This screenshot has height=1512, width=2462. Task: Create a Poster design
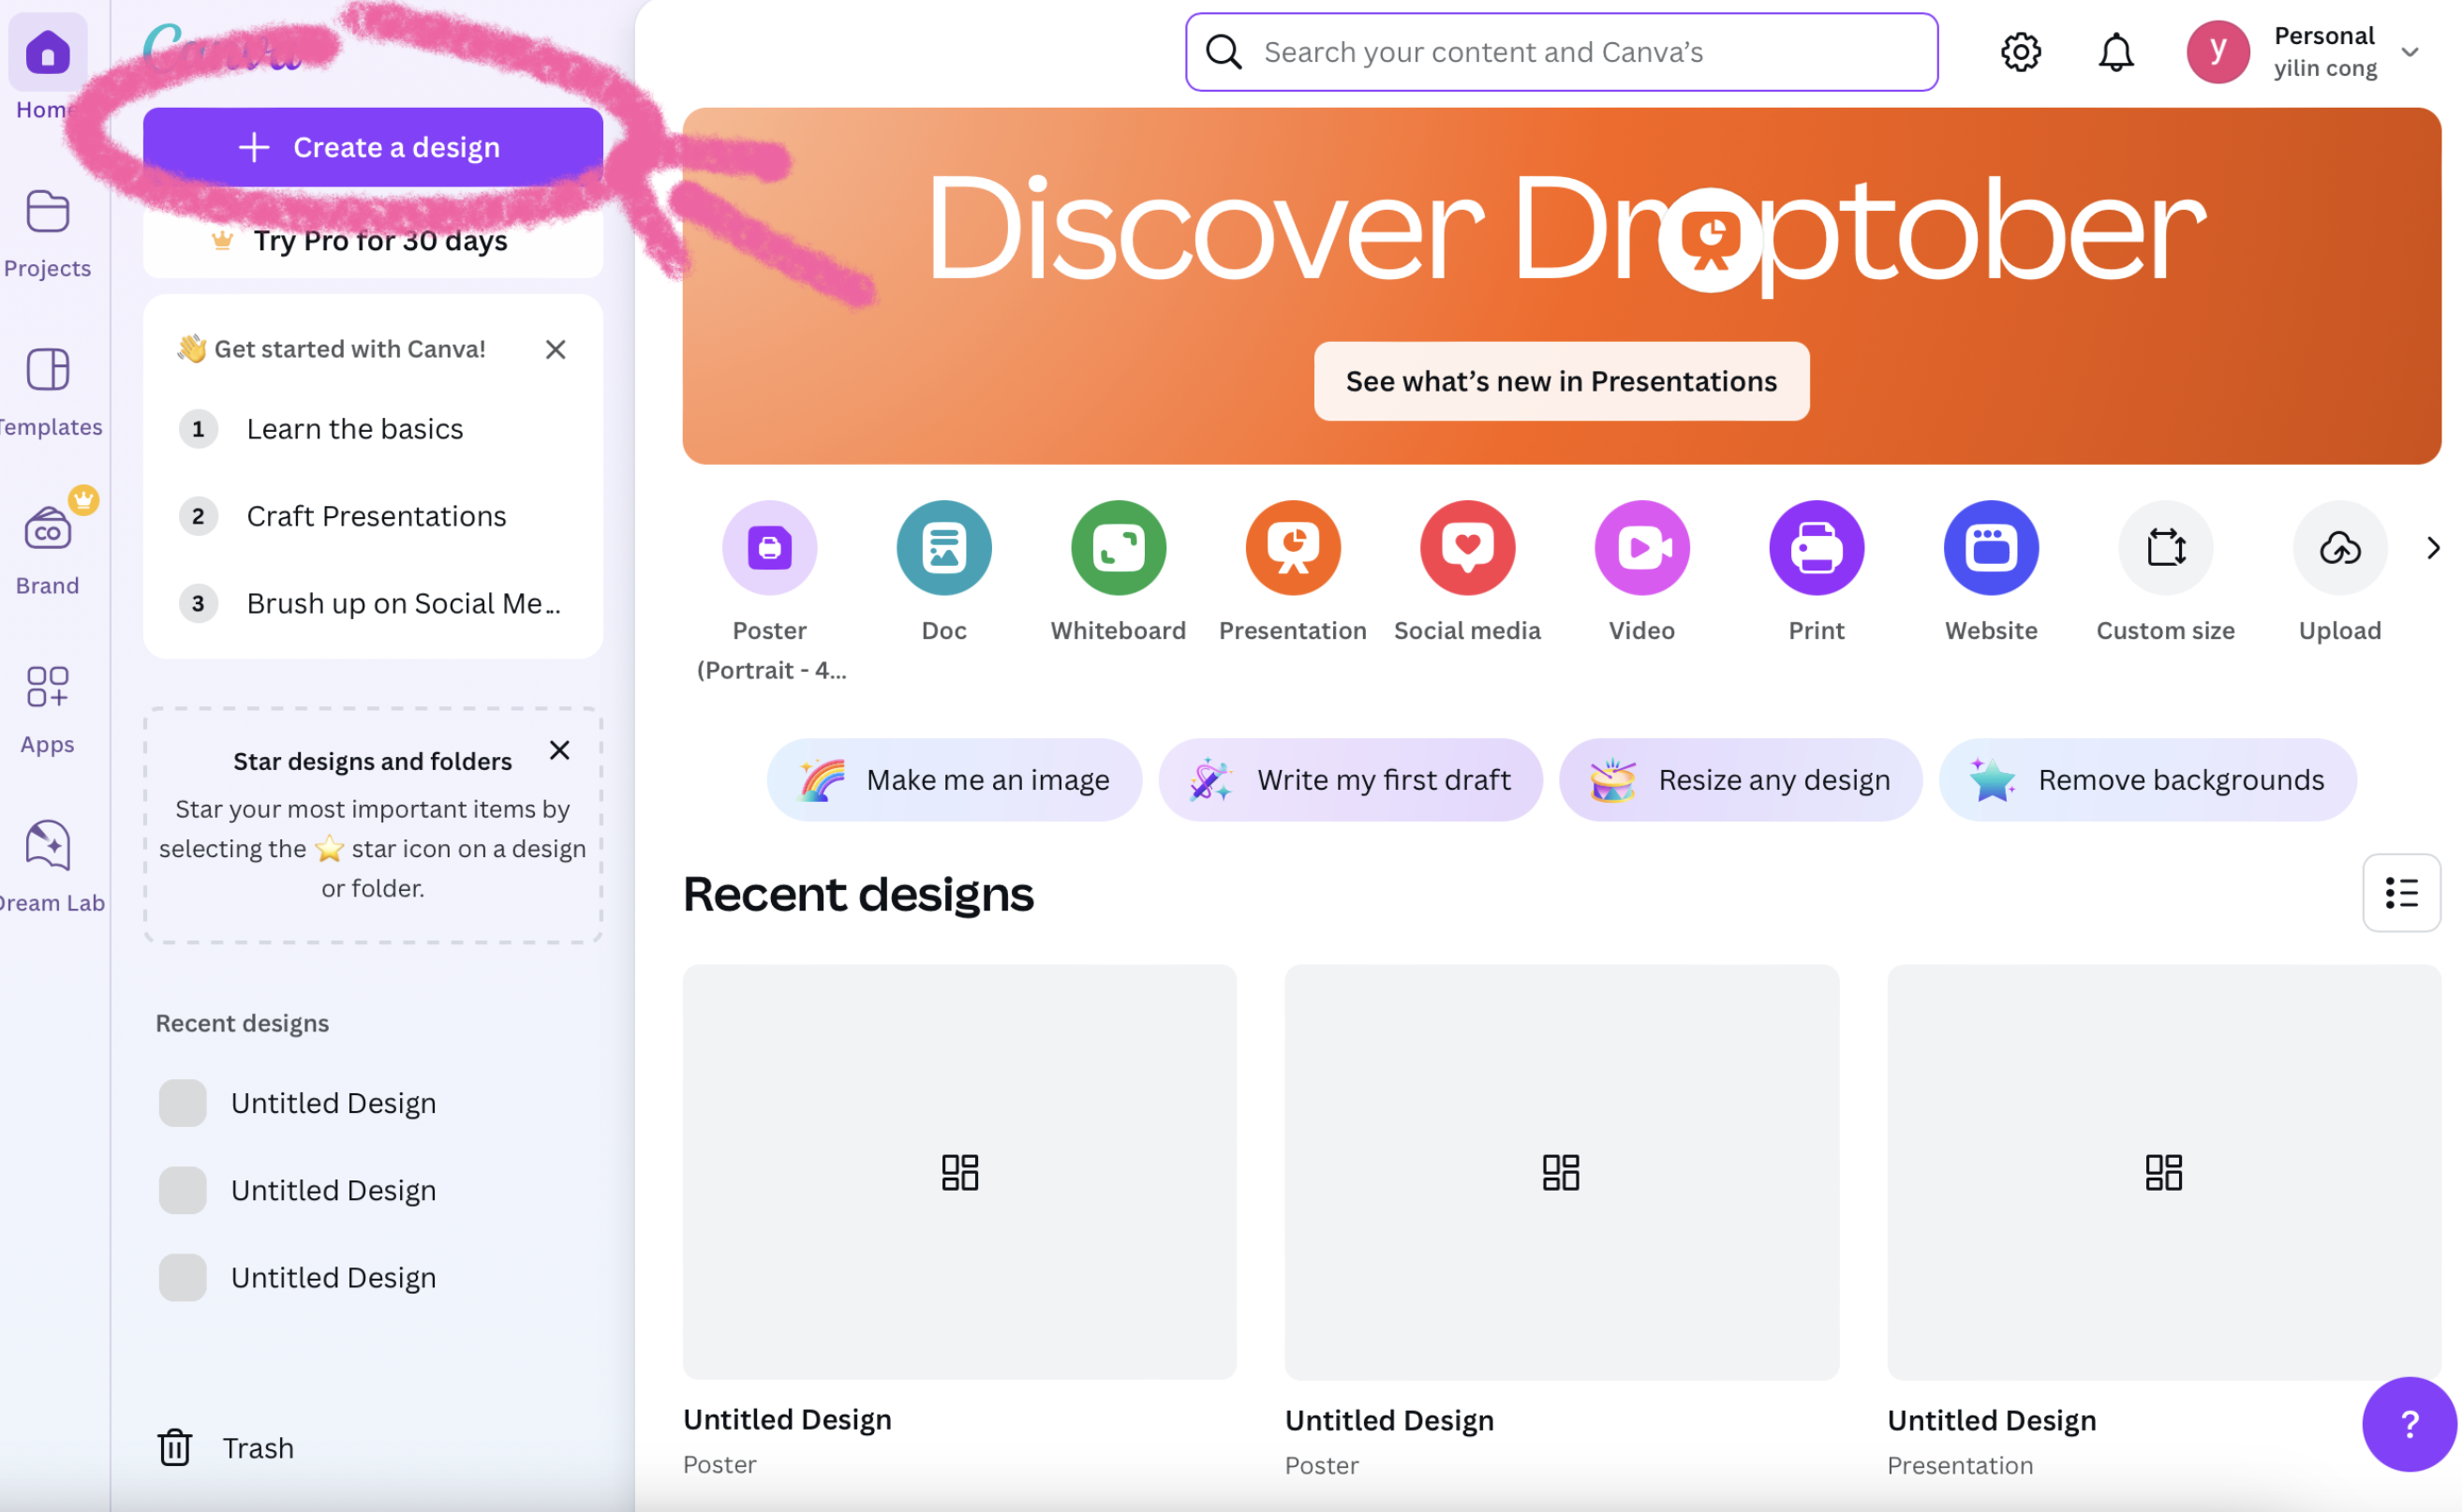tap(769, 547)
